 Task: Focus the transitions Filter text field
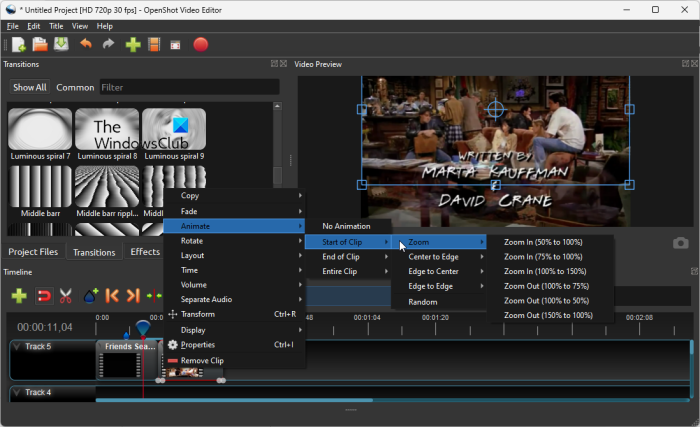pyautogui.click(x=189, y=88)
